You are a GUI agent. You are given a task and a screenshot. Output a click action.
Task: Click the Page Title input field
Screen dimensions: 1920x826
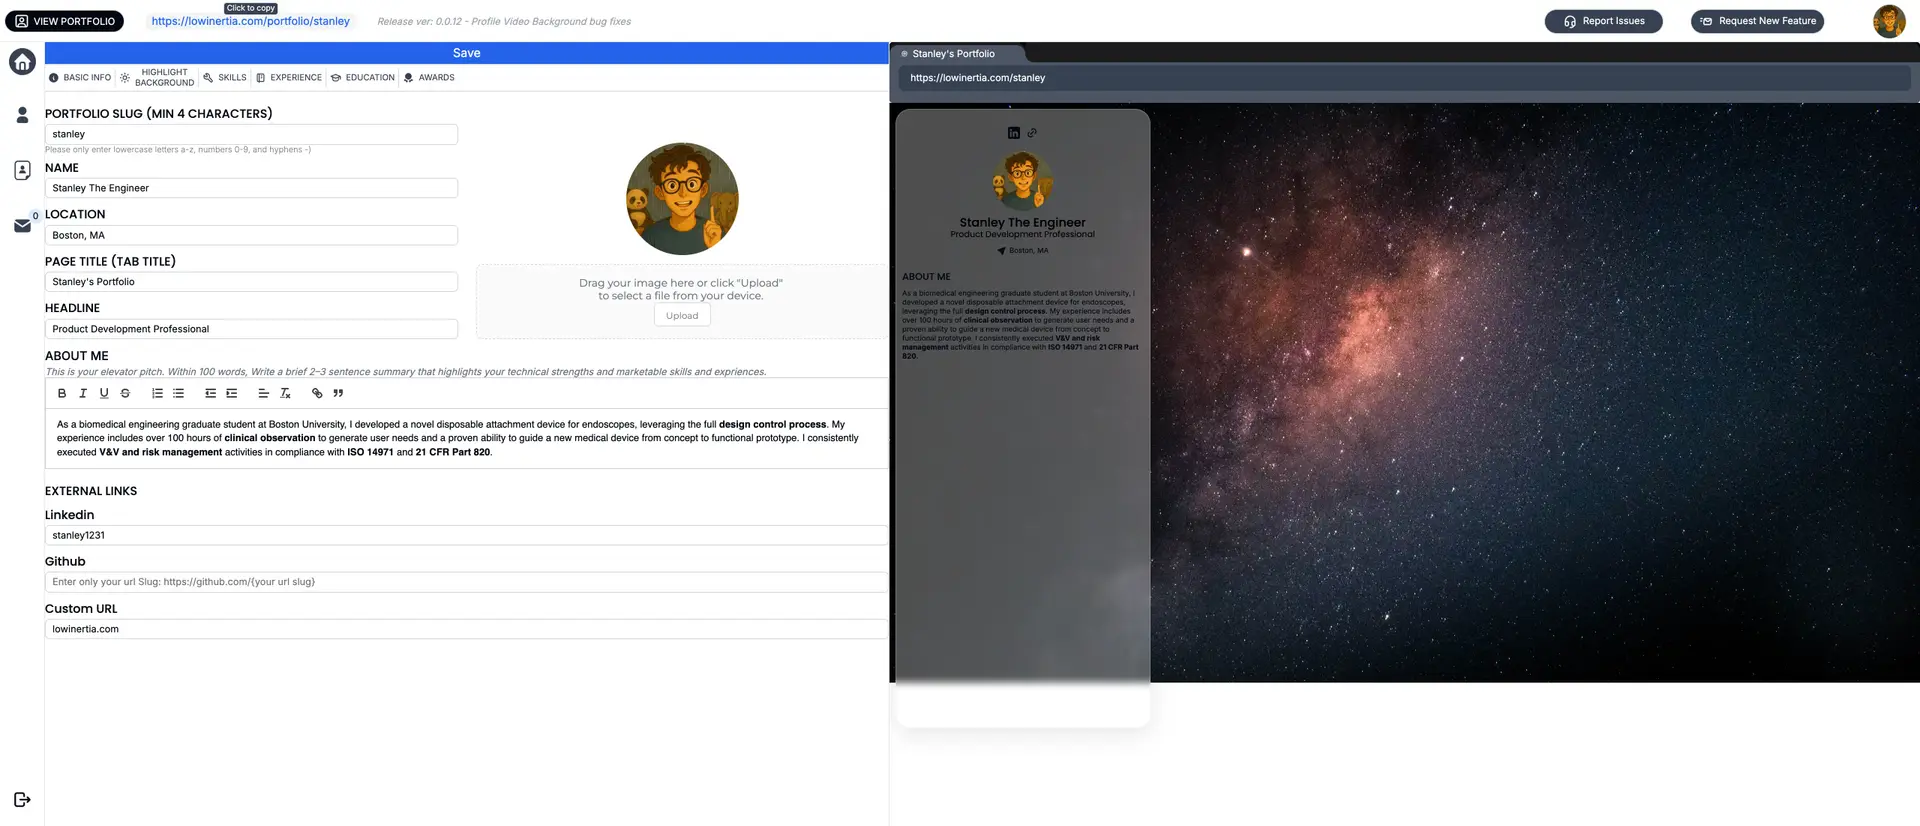coord(251,282)
